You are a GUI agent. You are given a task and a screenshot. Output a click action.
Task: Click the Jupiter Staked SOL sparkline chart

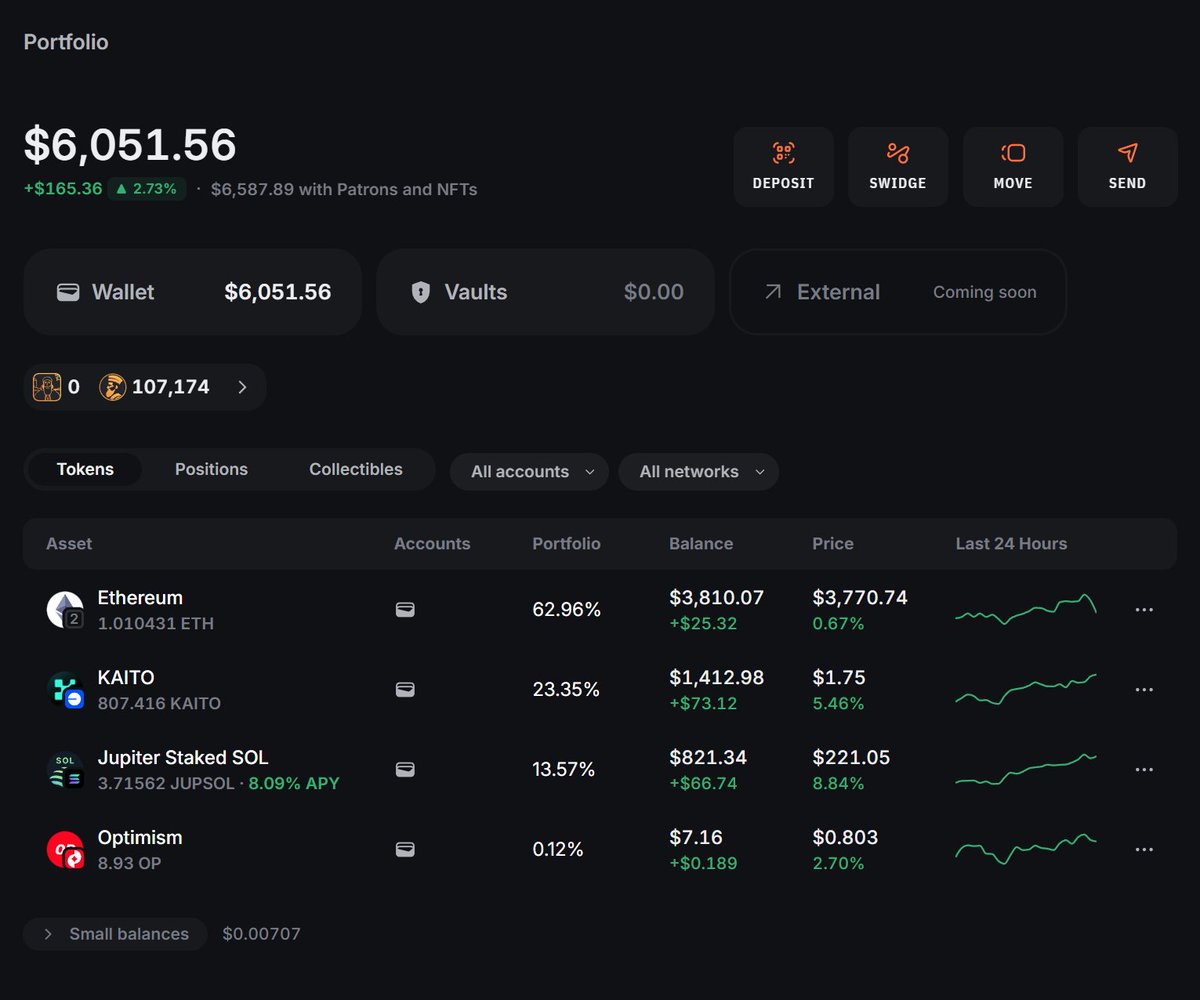(1026, 769)
